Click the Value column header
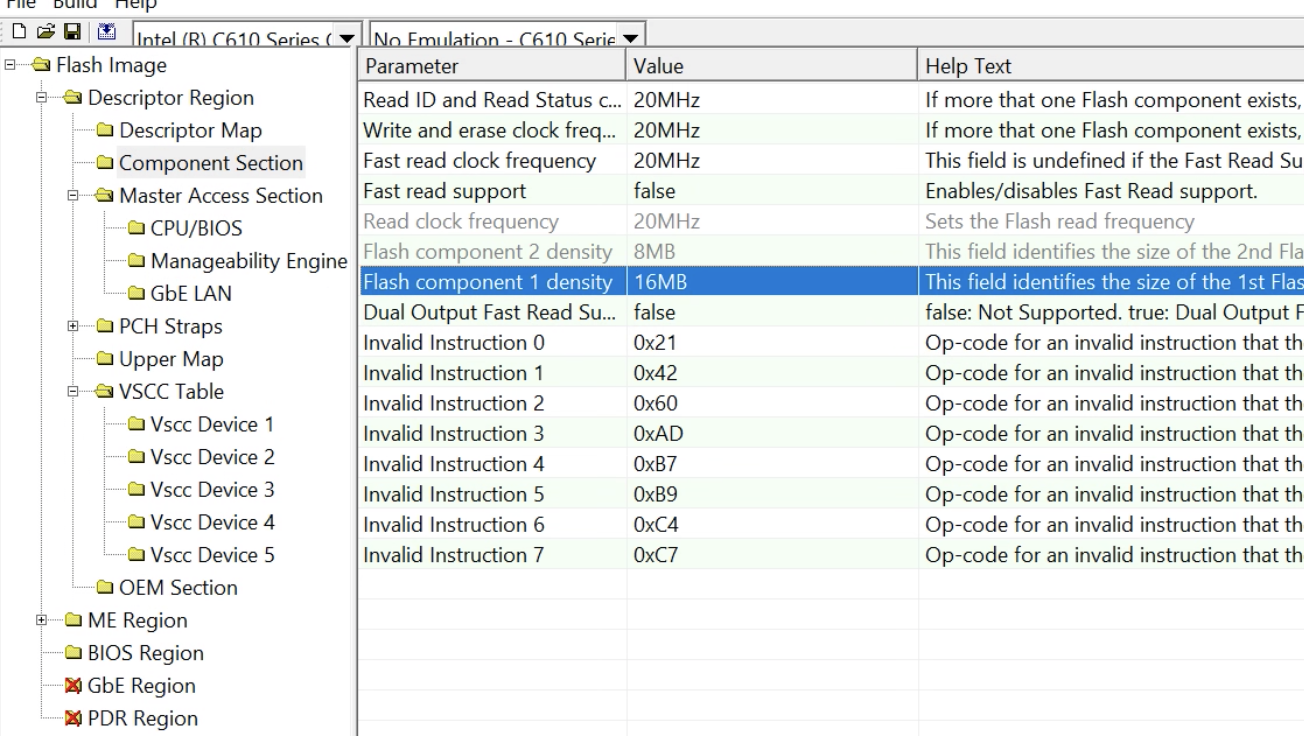 coord(771,67)
